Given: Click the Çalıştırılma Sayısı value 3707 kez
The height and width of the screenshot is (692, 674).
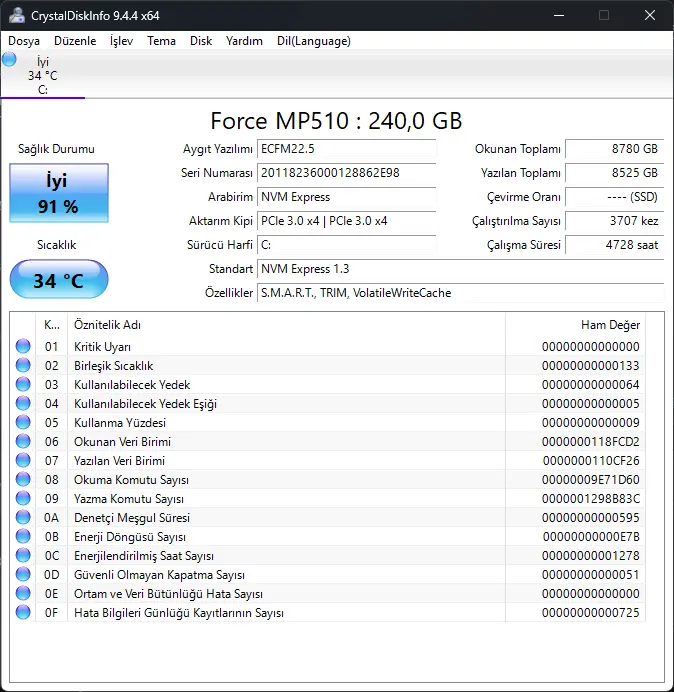Looking at the screenshot, I should point(614,221).
